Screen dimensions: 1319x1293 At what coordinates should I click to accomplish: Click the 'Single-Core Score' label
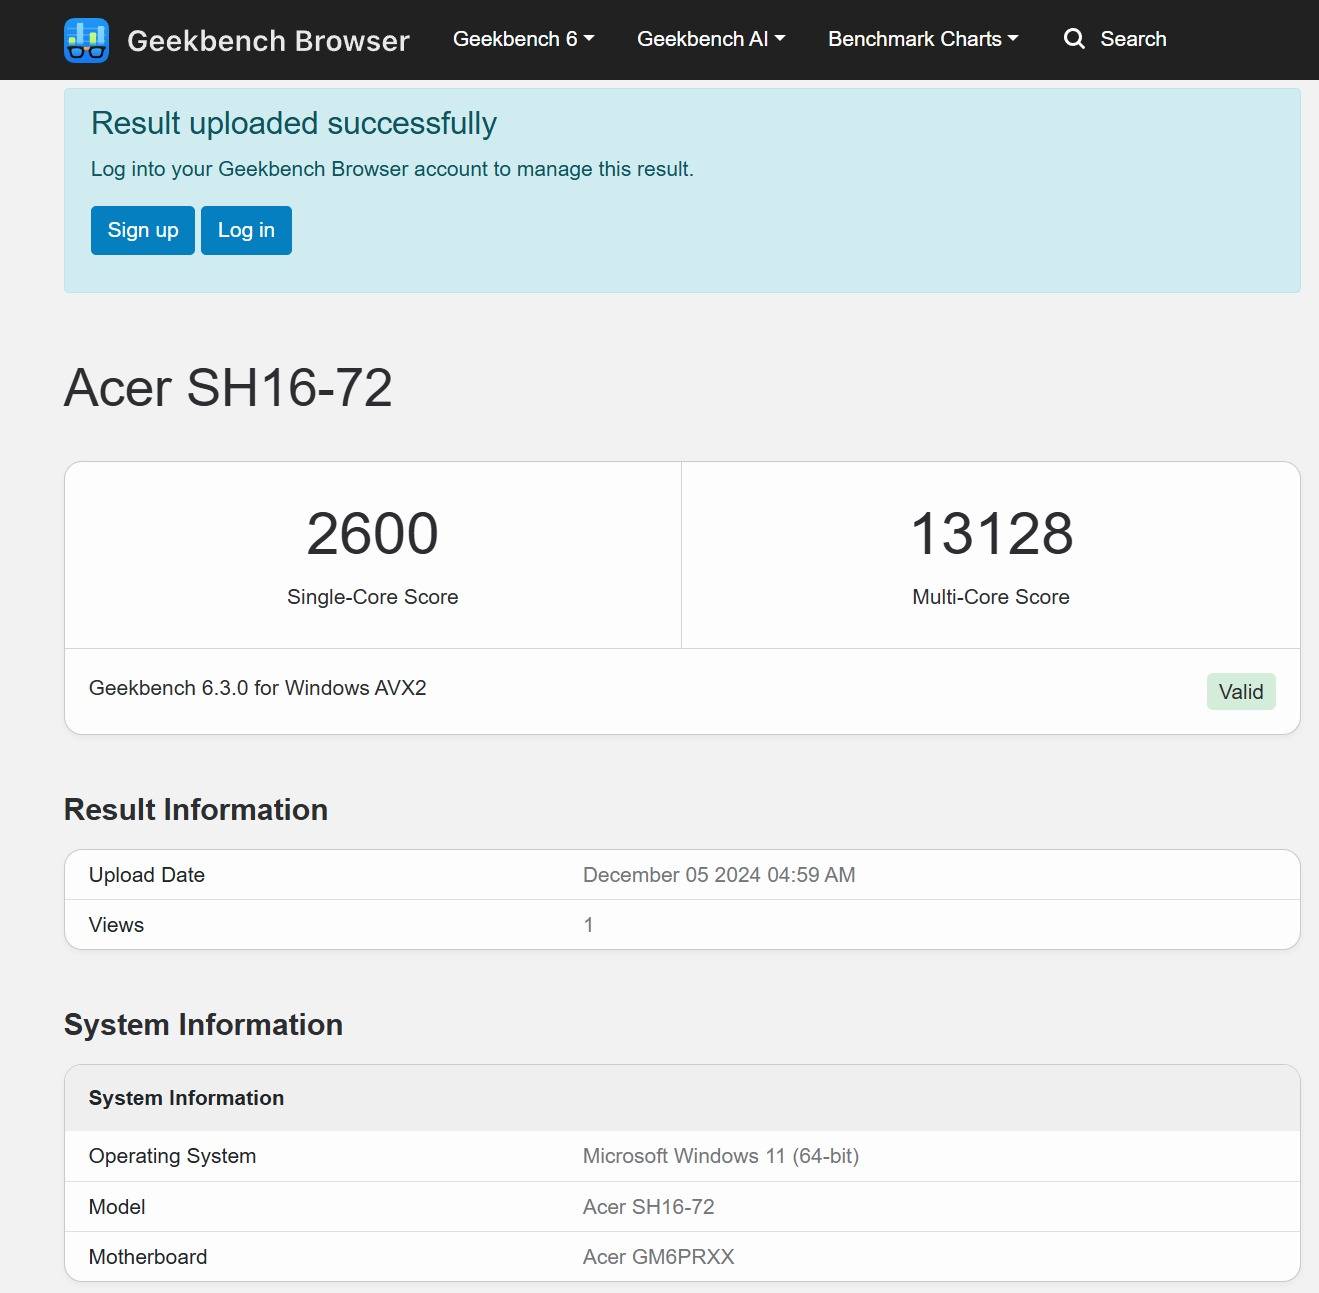(372, 597)
